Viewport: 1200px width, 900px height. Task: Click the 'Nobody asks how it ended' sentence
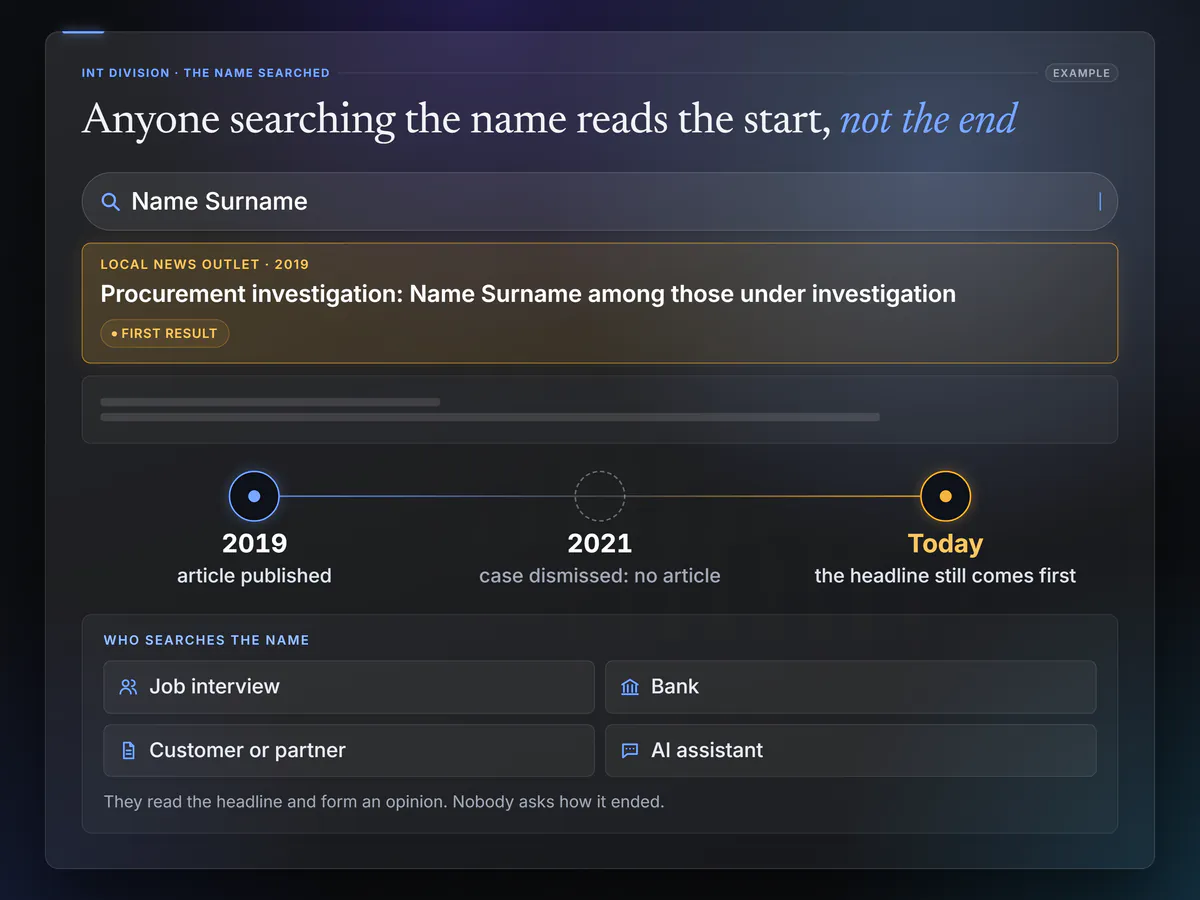click(558, 802)
